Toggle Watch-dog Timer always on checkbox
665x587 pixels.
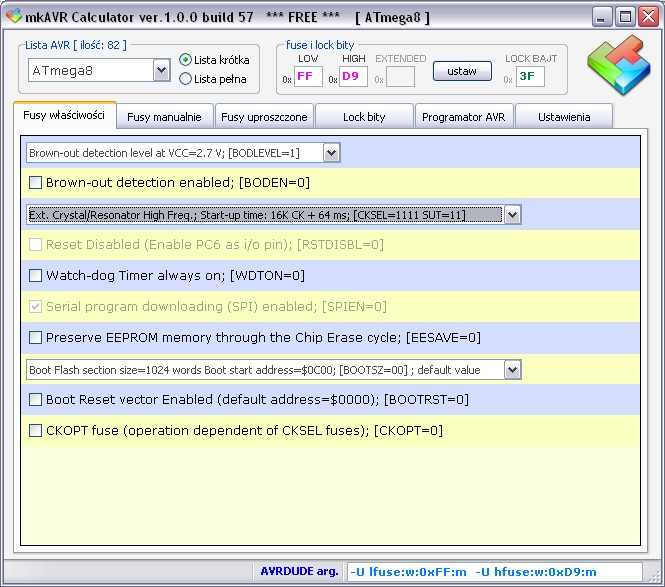click(x=35, y=276)
